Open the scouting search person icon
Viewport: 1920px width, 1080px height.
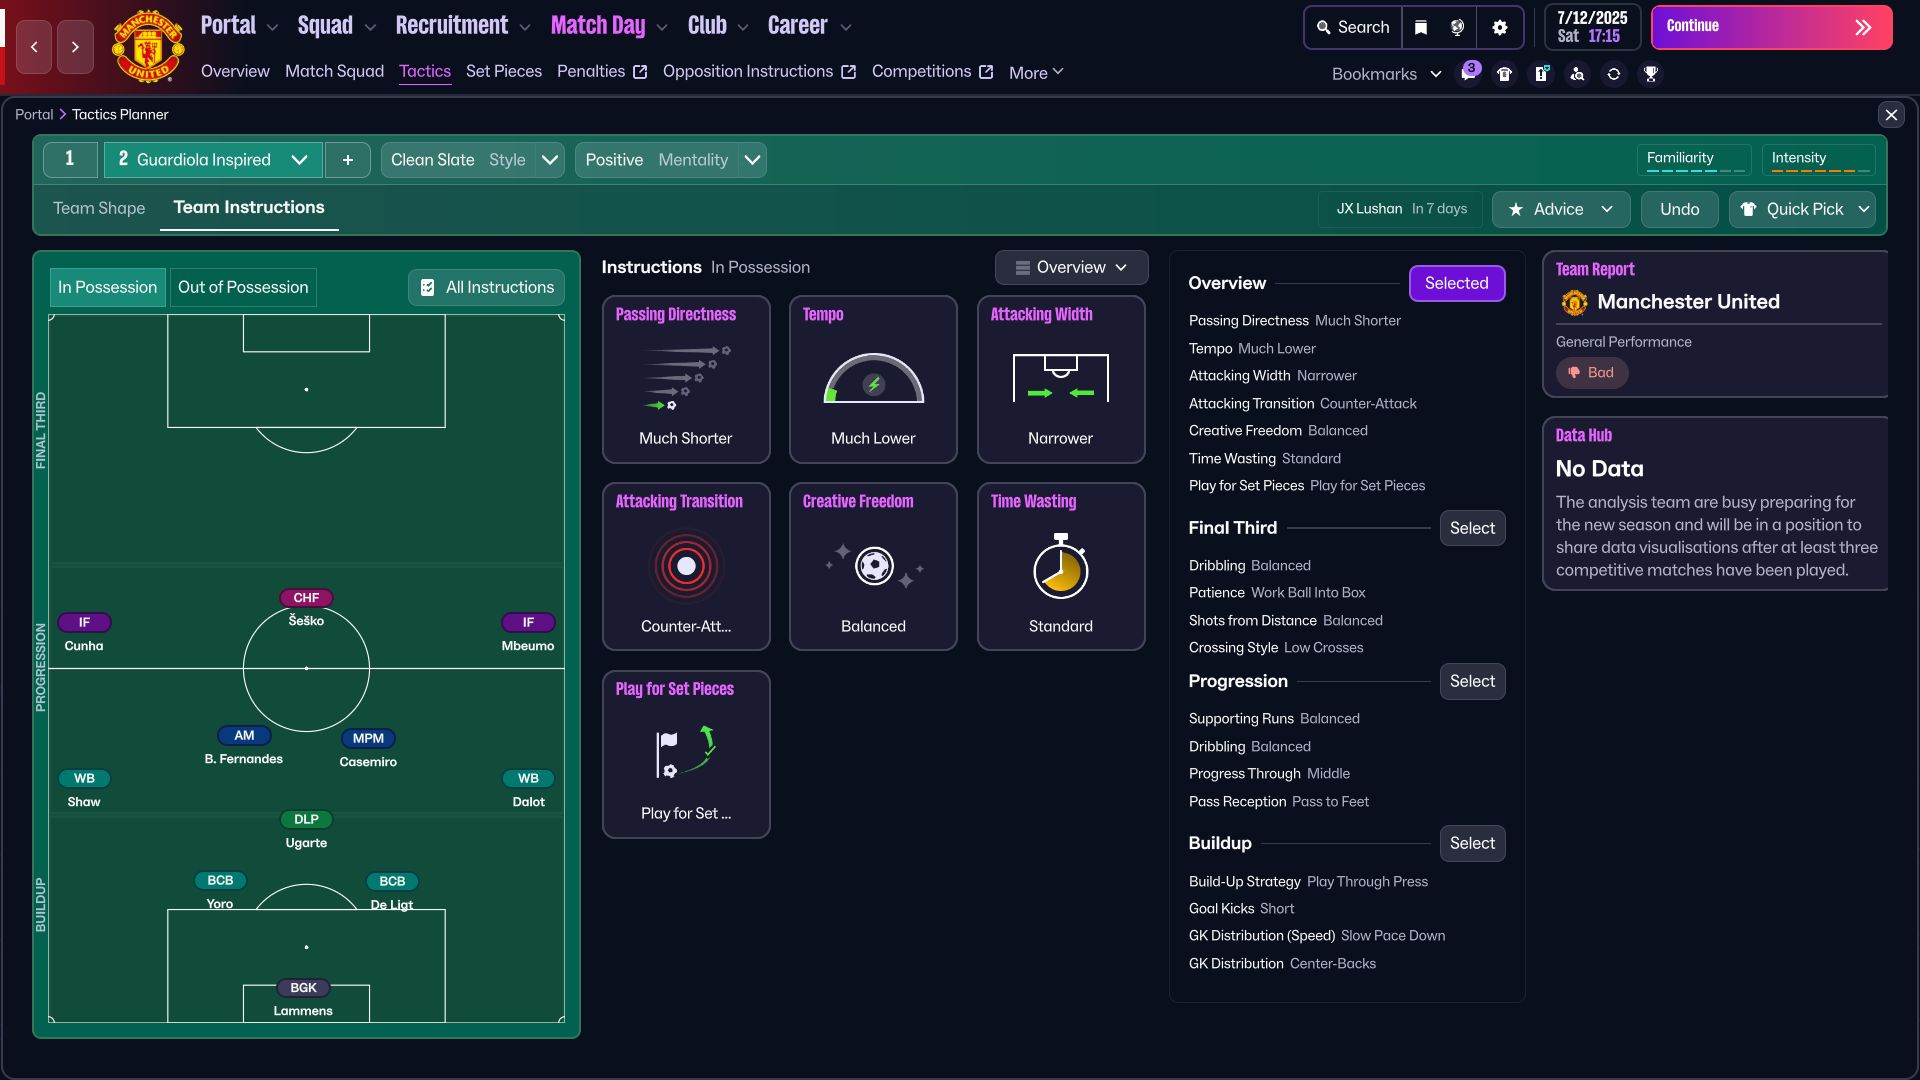click(1578, 74)
